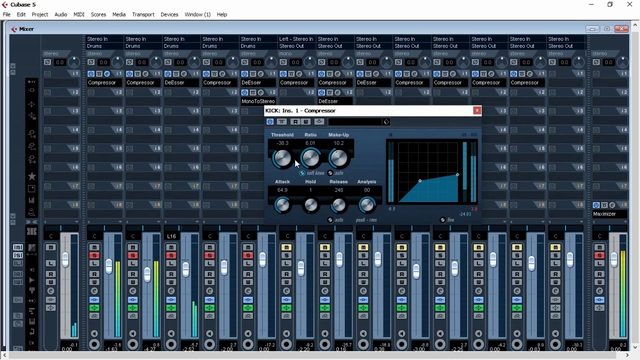Enable Read automation in Compressor window
The image size is (640, 360).
click(x=295, y=122)
